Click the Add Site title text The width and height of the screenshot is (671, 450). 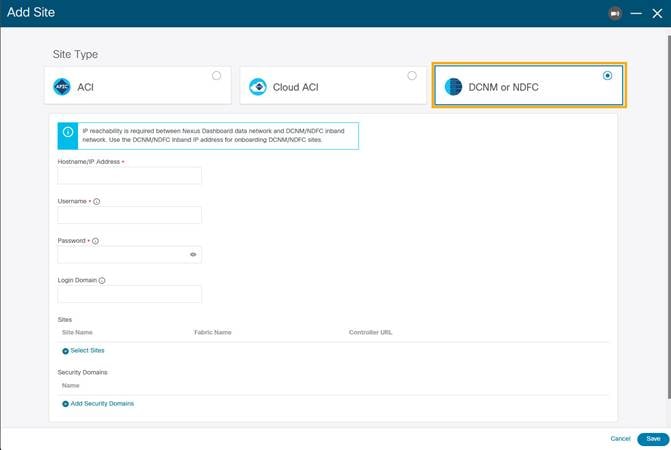pyautogui.click(x=31, y=12)
